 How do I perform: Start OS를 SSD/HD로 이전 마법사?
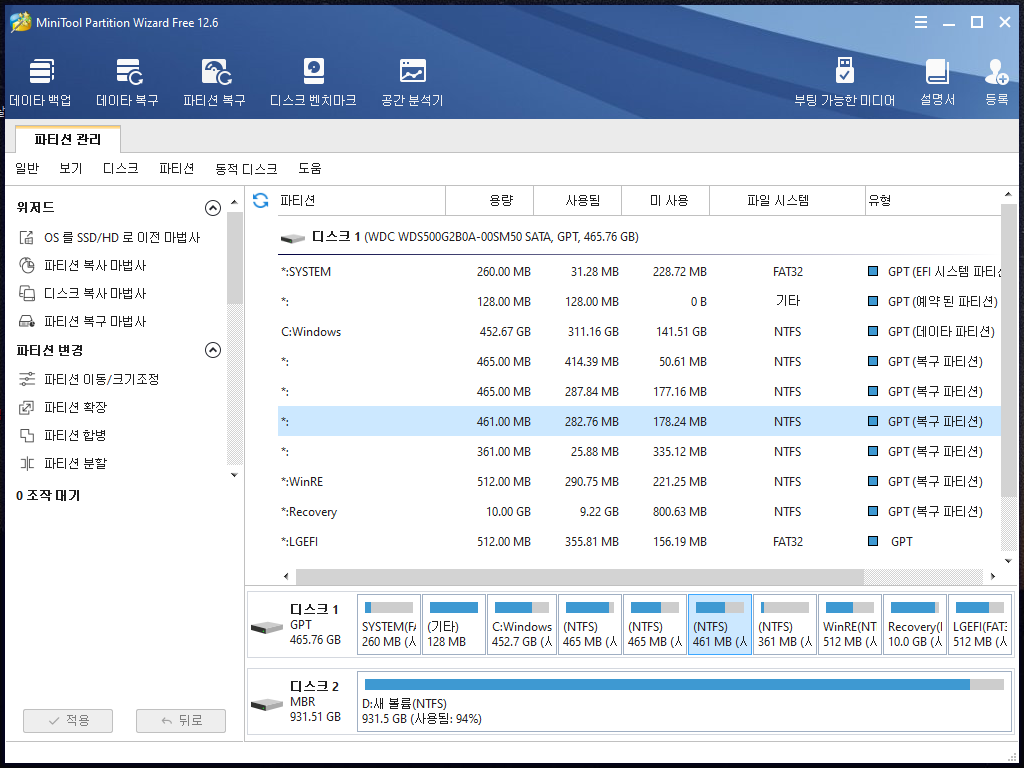point(110,238)
